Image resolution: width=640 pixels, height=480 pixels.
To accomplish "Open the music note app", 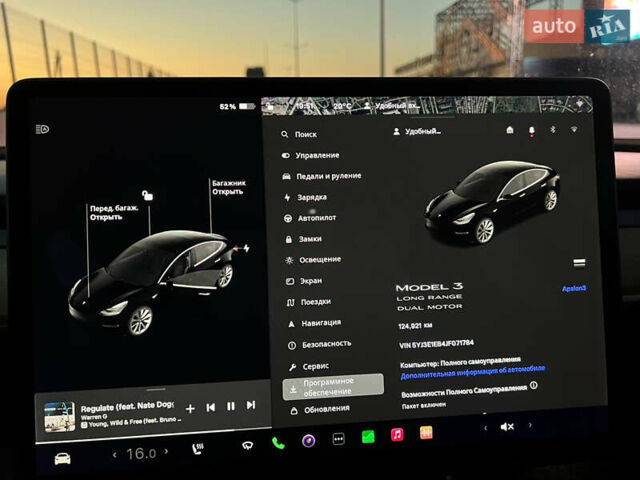I will [x=397, y=434].
